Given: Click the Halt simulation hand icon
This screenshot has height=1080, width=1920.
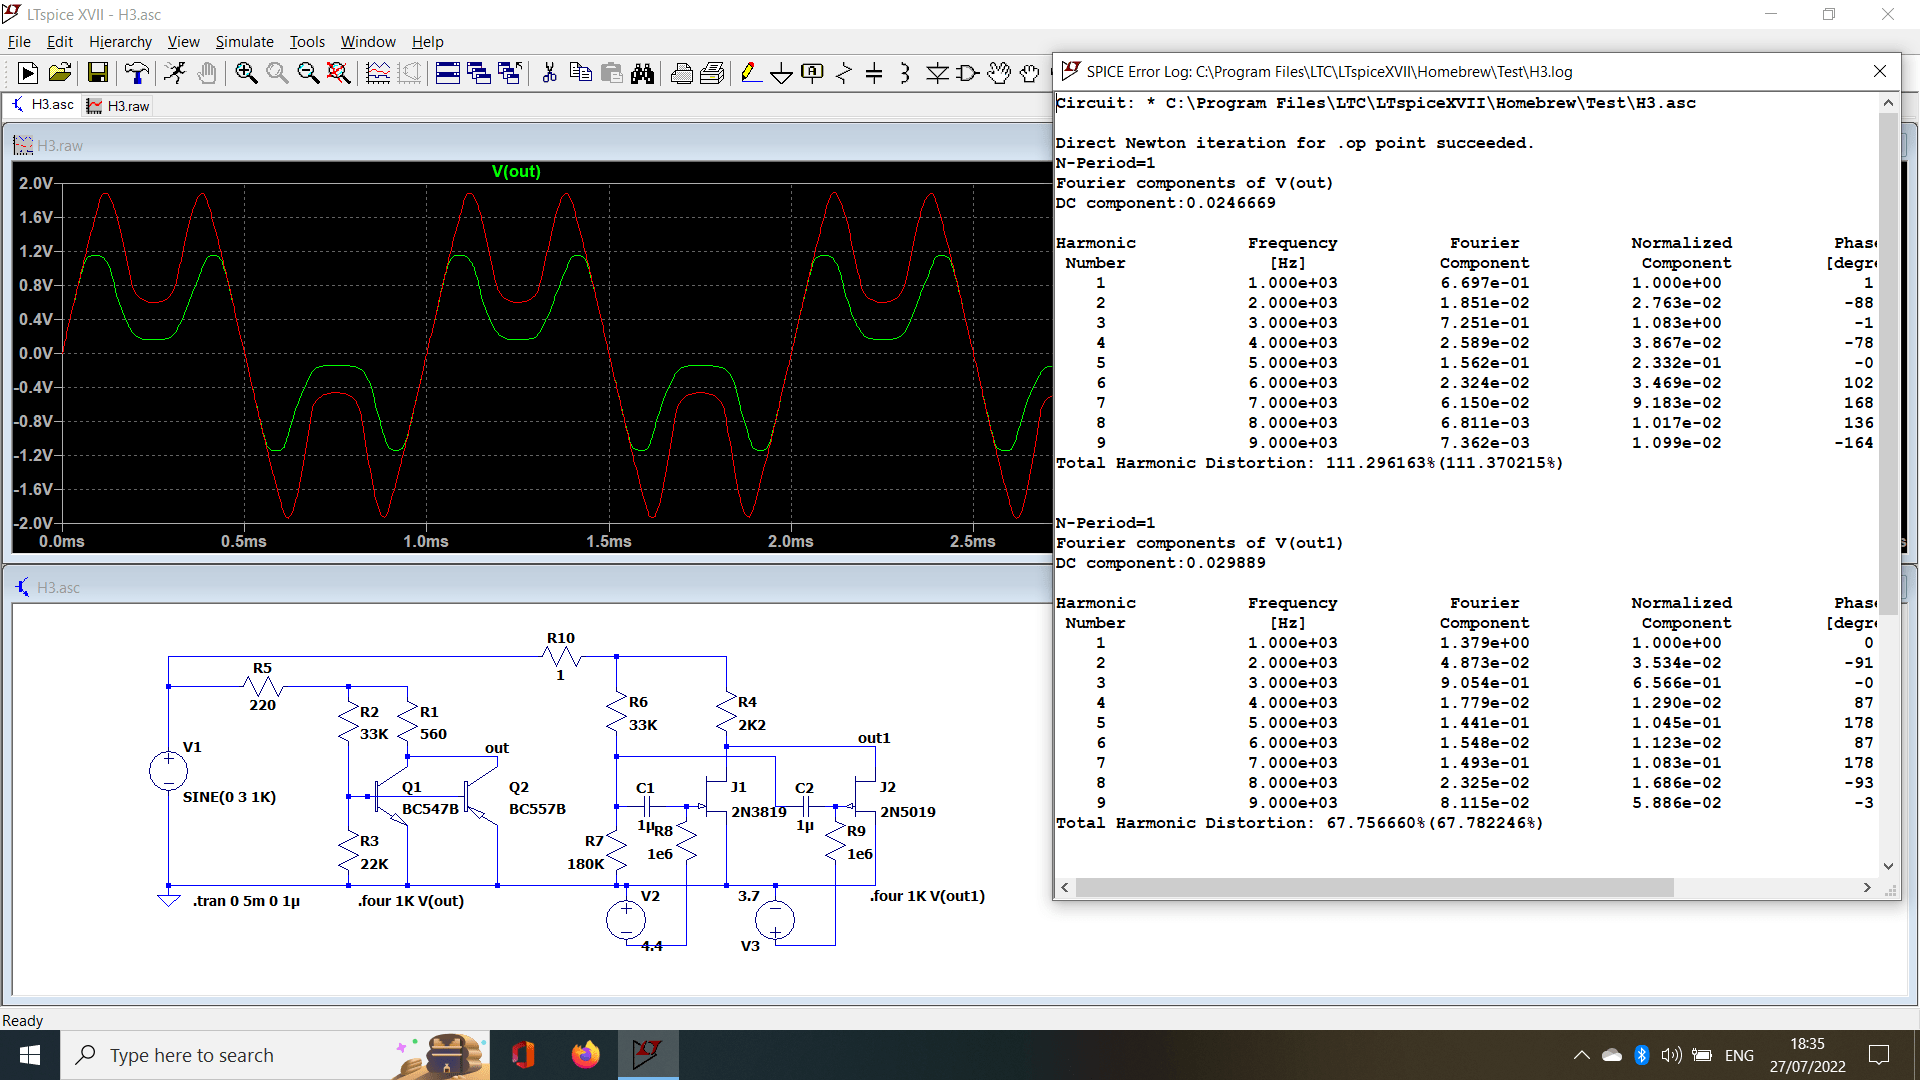Looking at the screenshot, I should [x=207, y=72].
